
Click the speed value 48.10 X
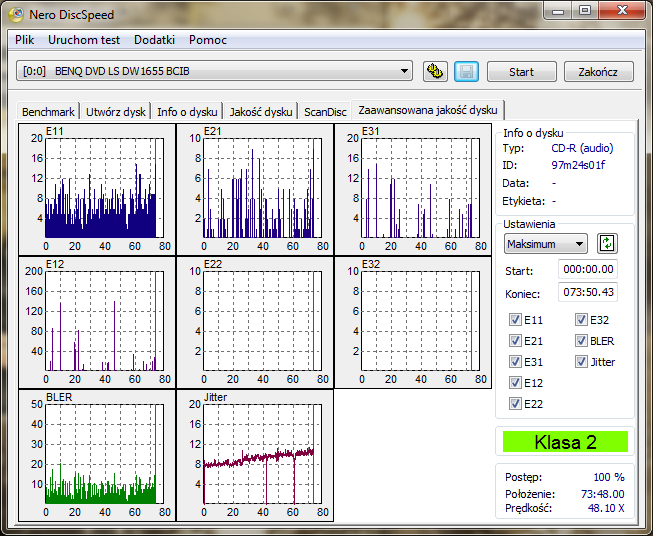pyautogui.click(x=606, y=508)
